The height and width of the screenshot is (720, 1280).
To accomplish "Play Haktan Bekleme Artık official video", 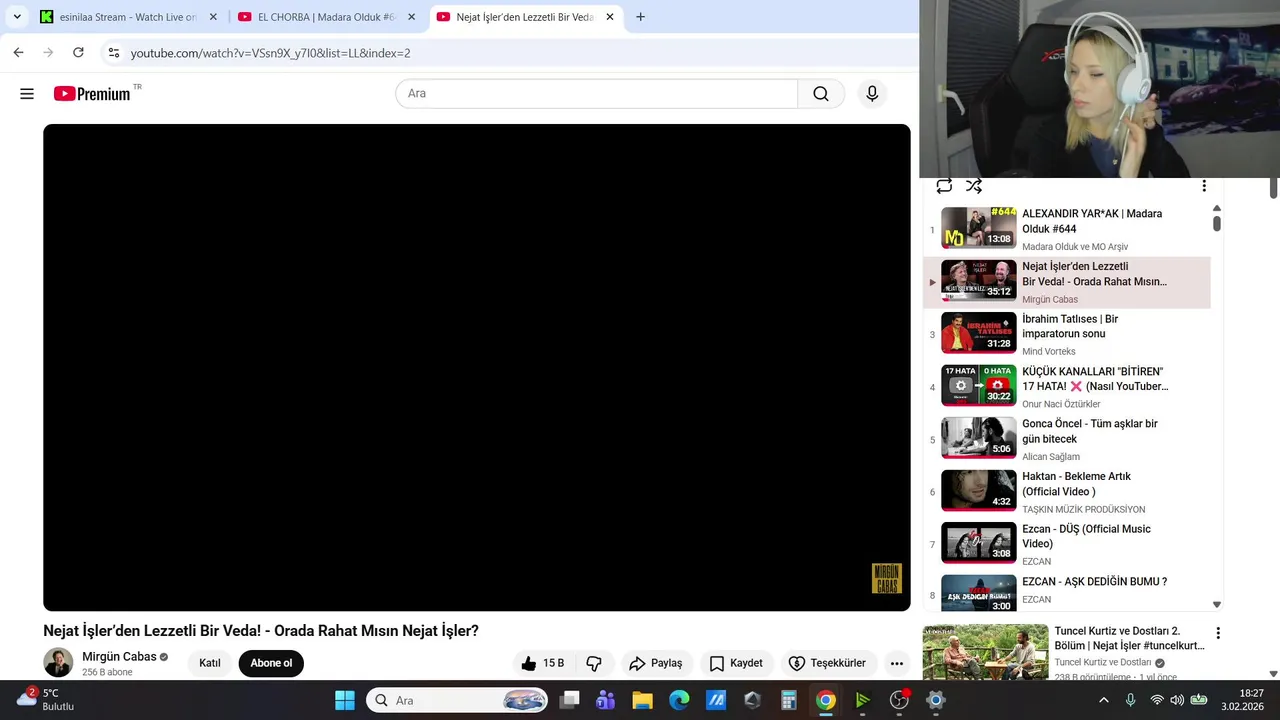I will [1066, 491].
